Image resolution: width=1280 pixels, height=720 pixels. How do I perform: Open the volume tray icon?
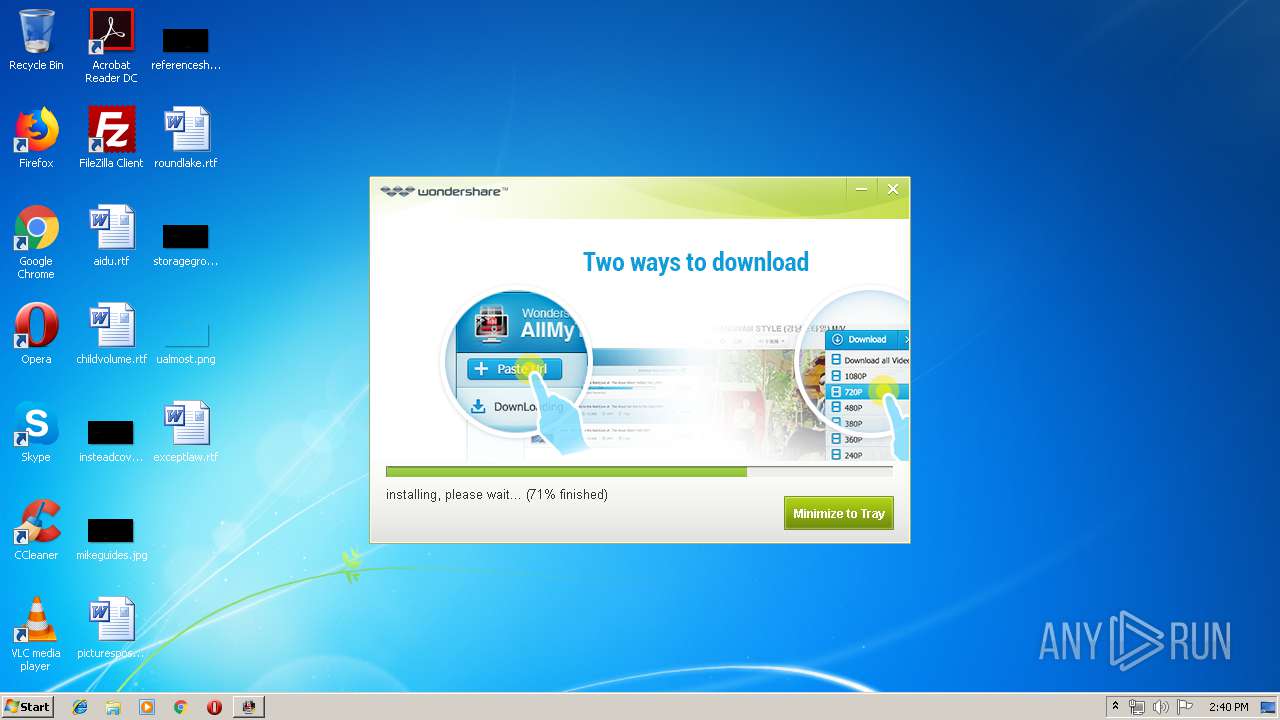(x=1161, y=707)
